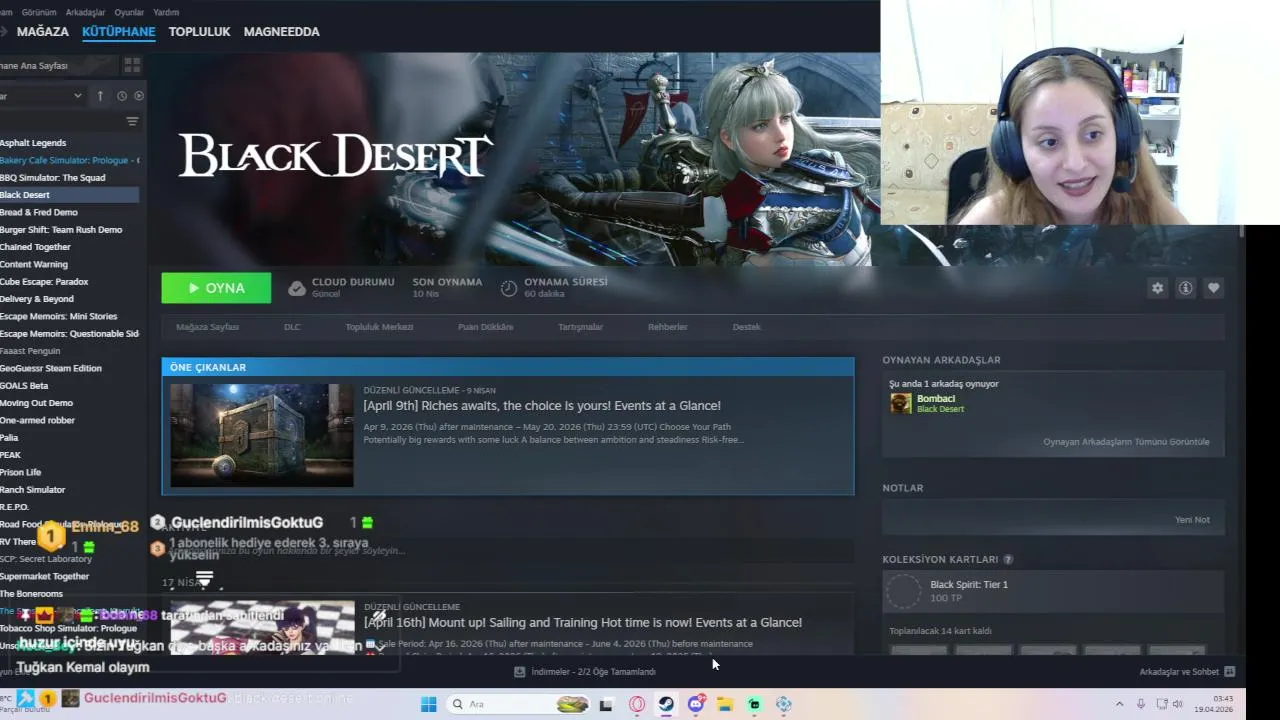Open Discord from taskbar

(x=695, y=704)
